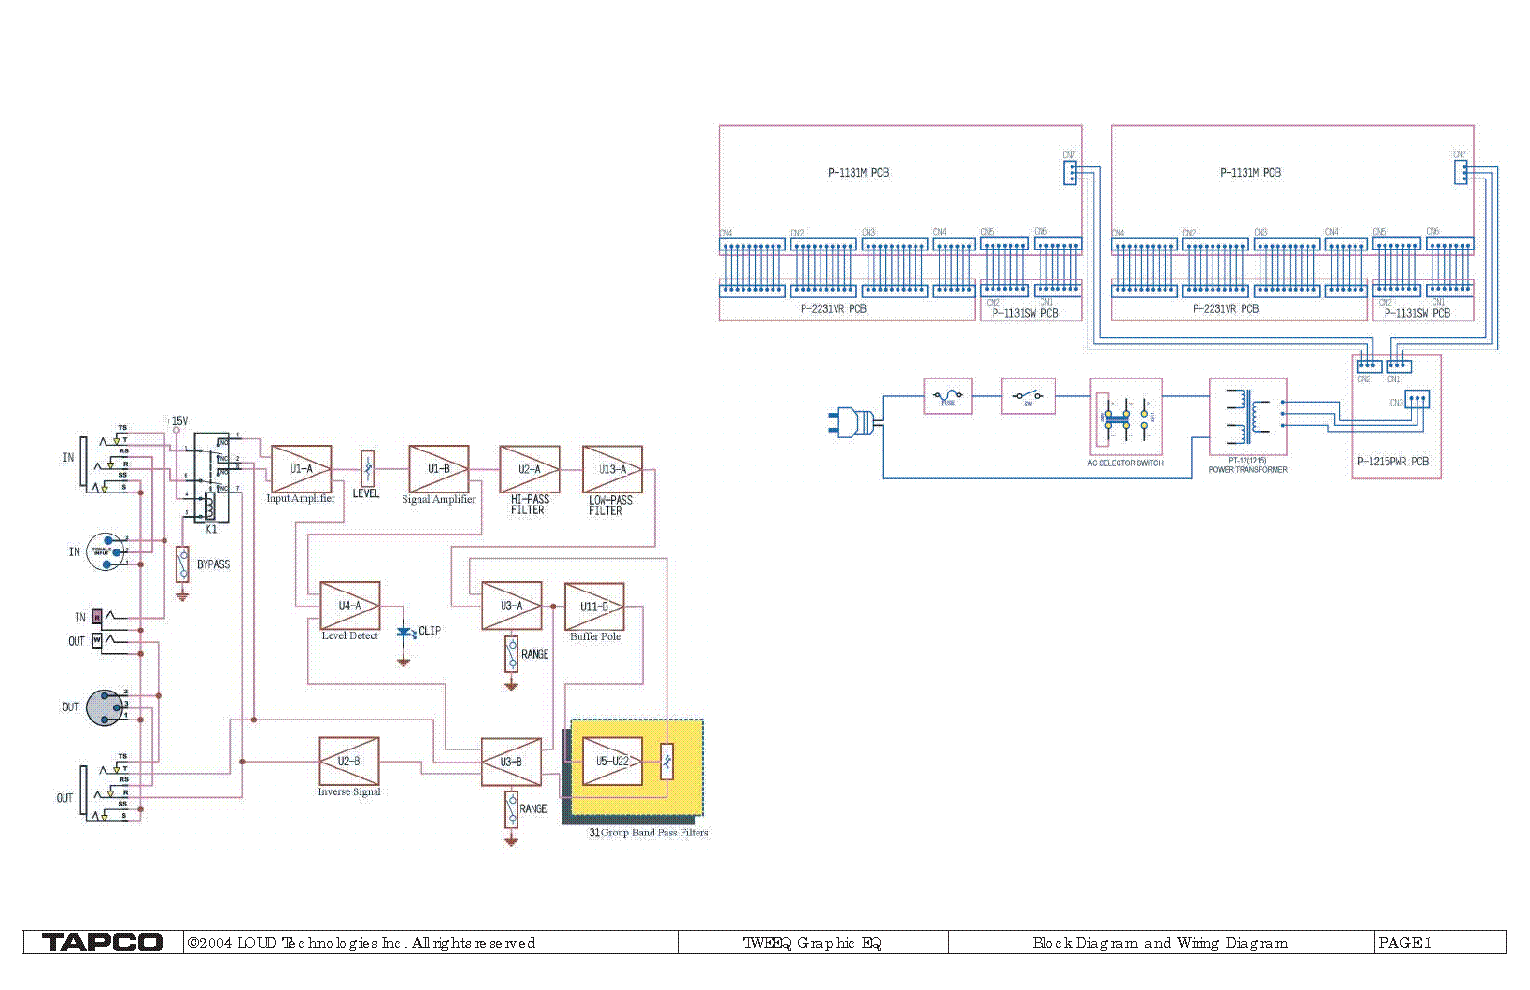Click the 15V supply terminal
Viewport: 1530px width, 990px height.
[x=177, y=431]
